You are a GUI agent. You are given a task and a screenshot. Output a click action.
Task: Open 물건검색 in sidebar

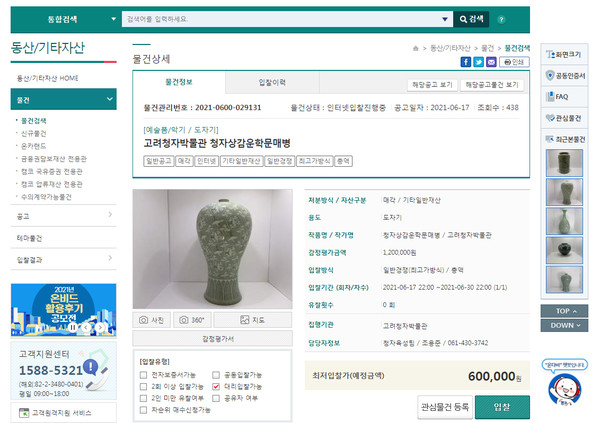pos(33,121)
